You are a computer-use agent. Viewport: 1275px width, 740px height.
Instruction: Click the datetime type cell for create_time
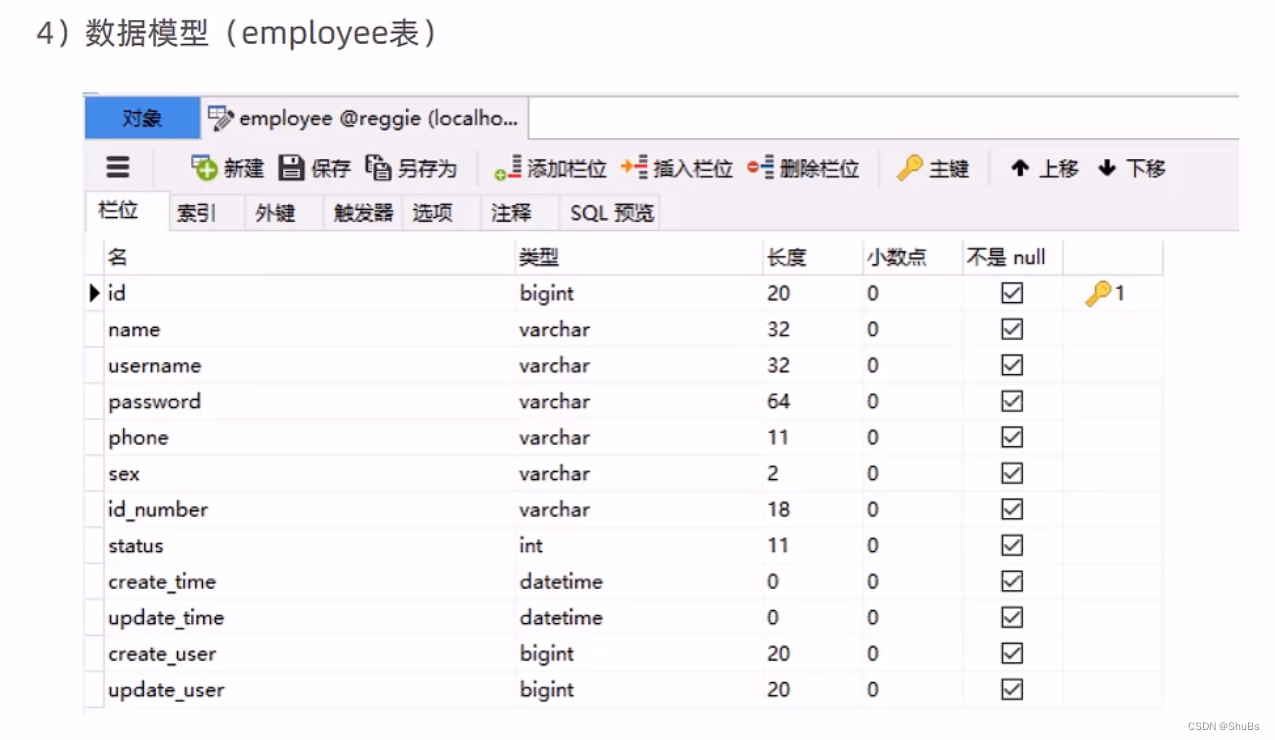639,581
